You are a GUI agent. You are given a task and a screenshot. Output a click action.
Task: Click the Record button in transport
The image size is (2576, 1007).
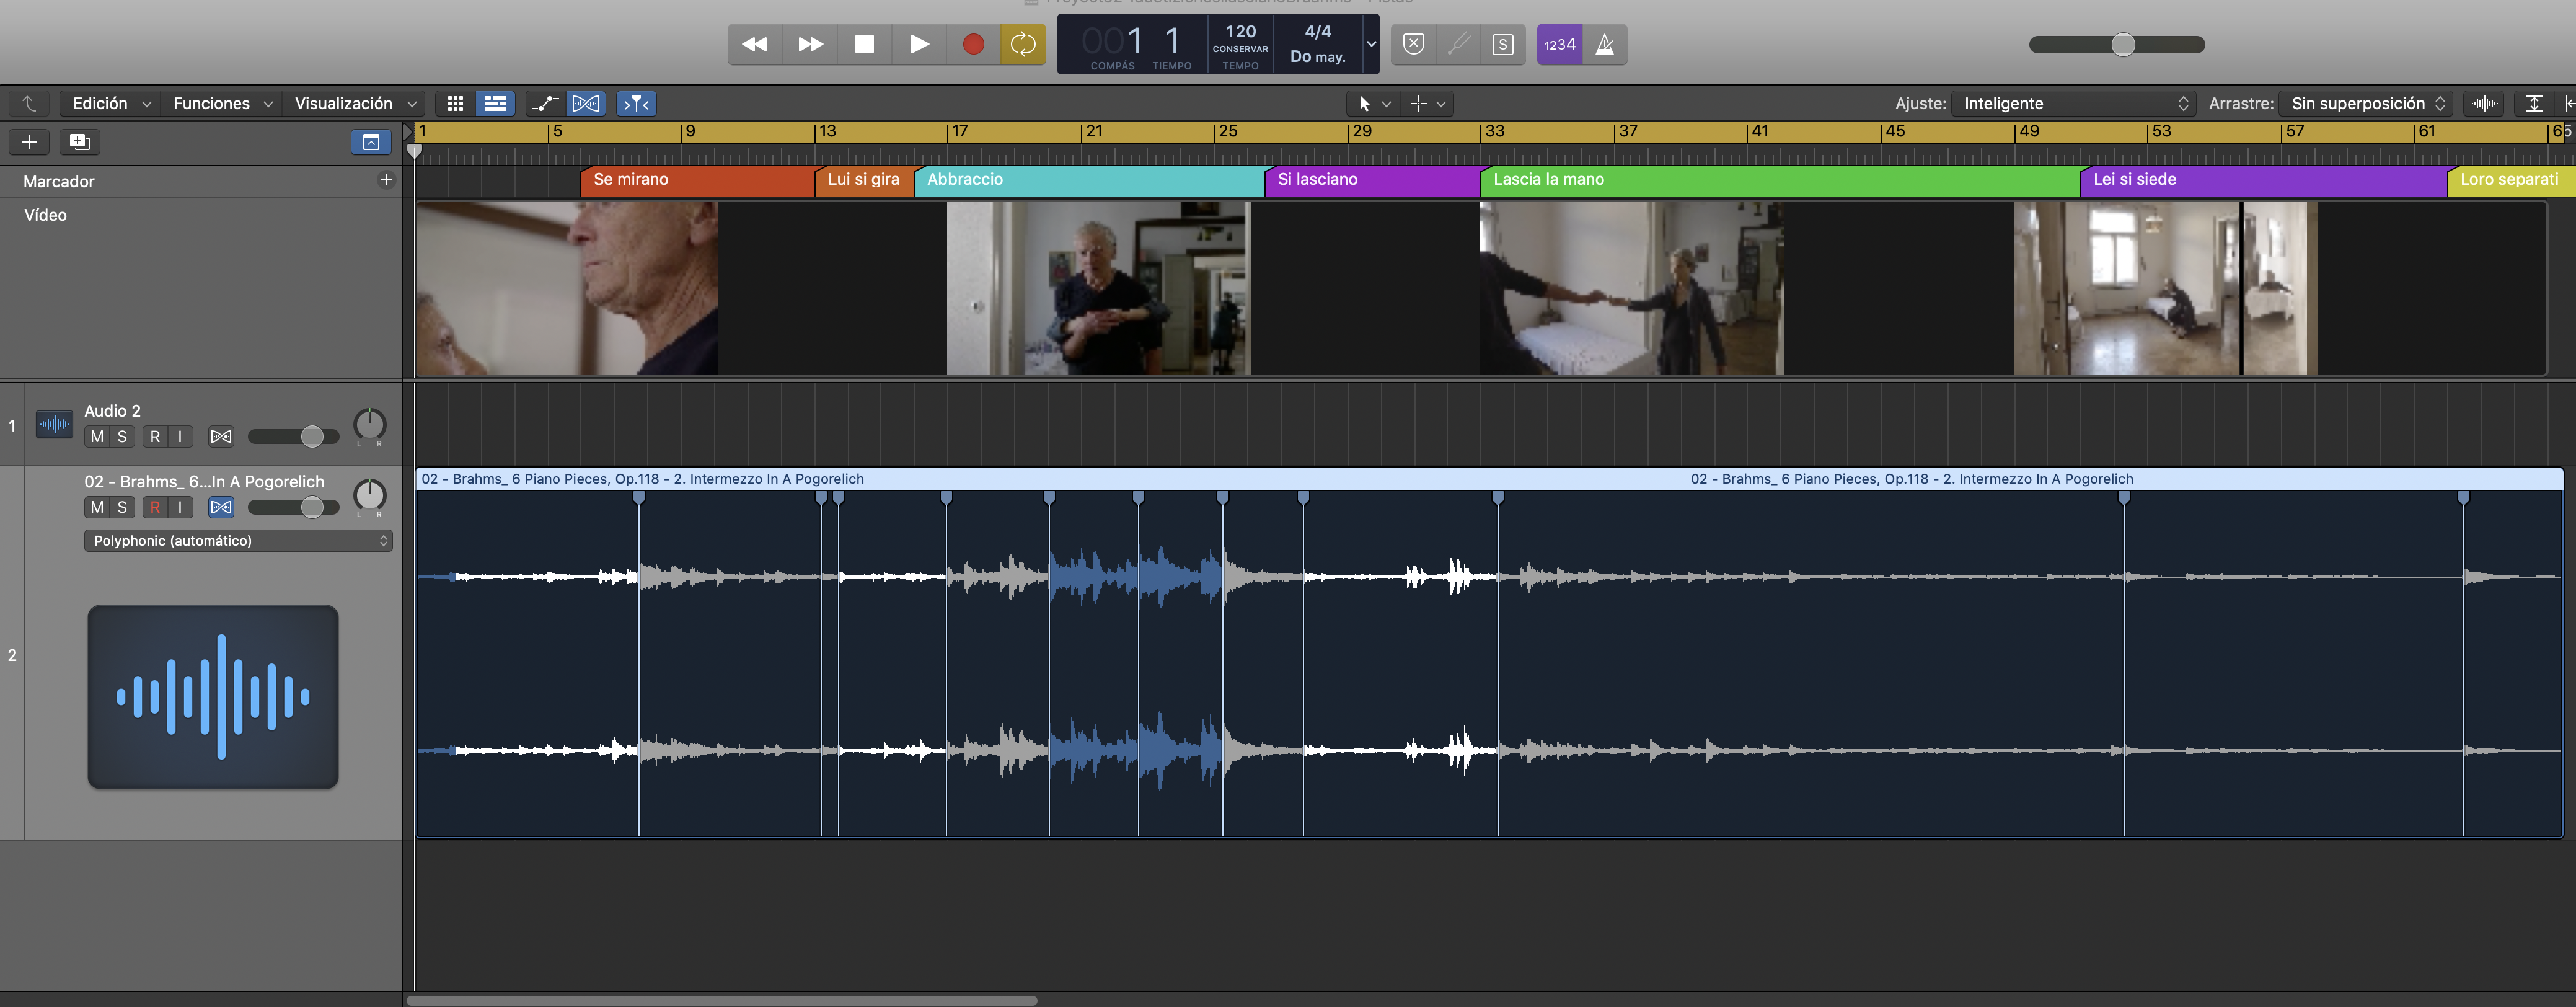(x=972, y=44)
